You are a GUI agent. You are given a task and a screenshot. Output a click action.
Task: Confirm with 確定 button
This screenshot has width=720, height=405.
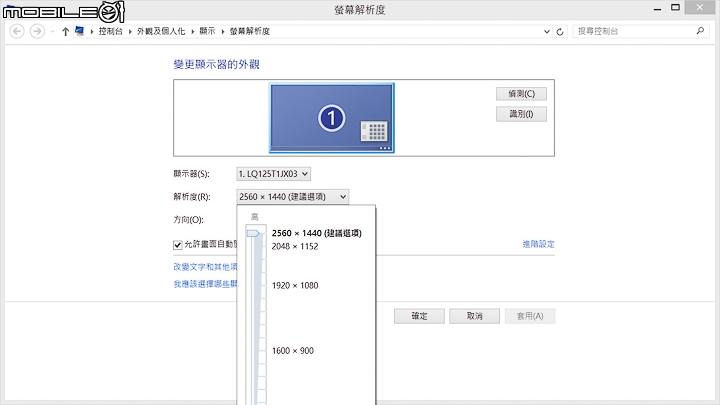click(x=419, y=316)
